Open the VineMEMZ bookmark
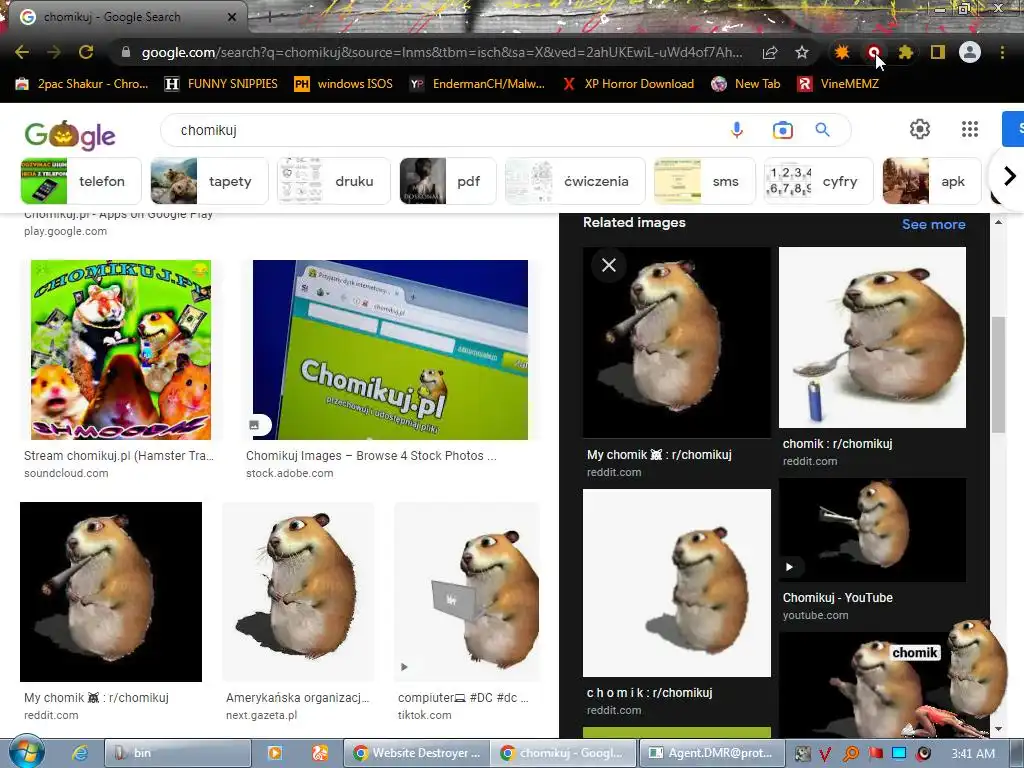Screen dimensions: 1024x768 click(839, 84)
